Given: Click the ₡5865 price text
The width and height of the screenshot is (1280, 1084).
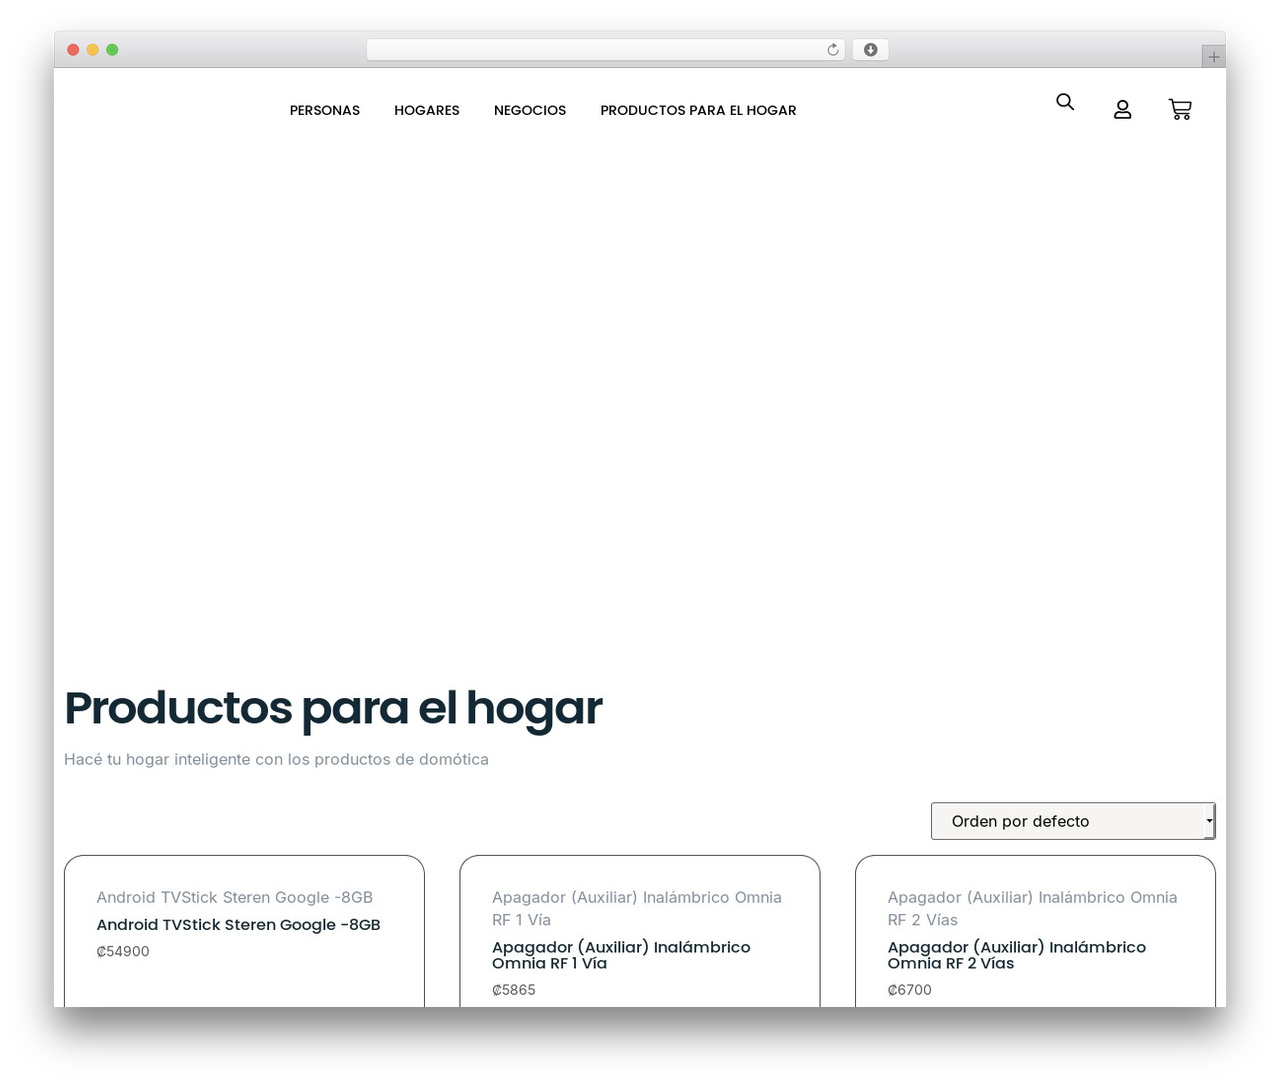Looking at the screenshot, I should tap(514, 990).
